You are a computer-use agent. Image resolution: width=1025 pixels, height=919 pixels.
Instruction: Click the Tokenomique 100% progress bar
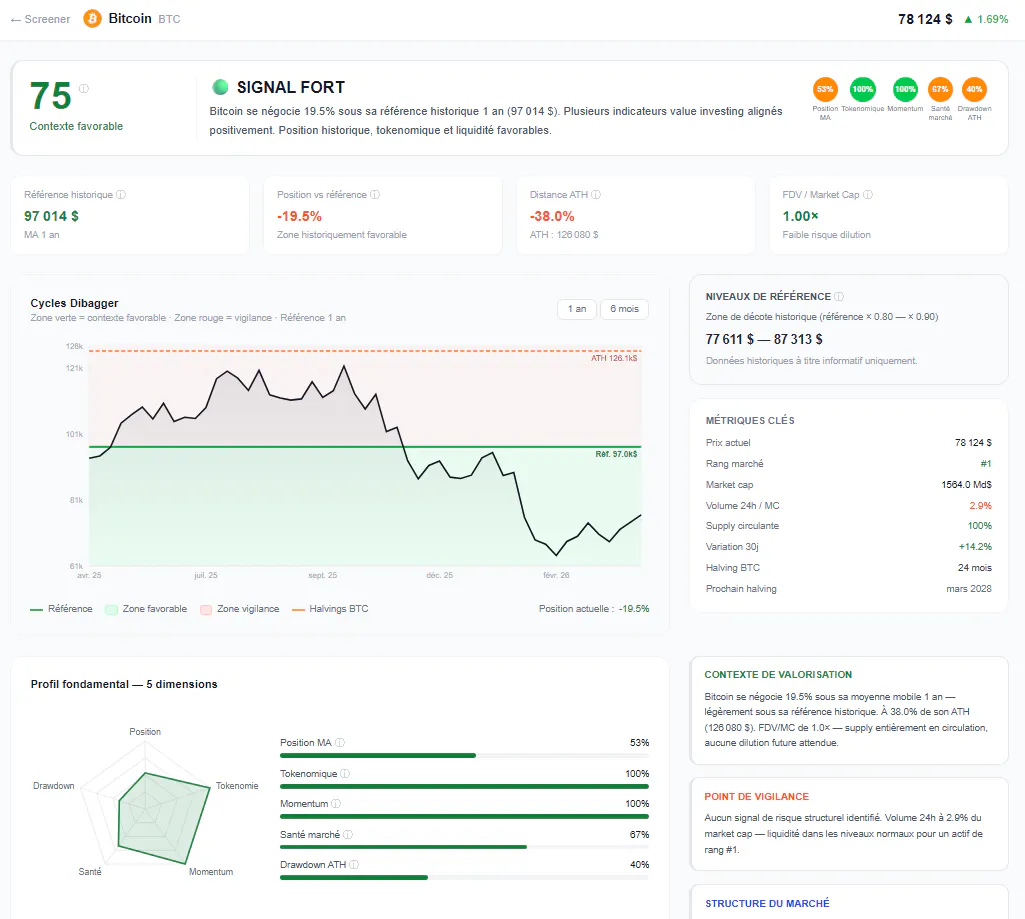(464, 786)
